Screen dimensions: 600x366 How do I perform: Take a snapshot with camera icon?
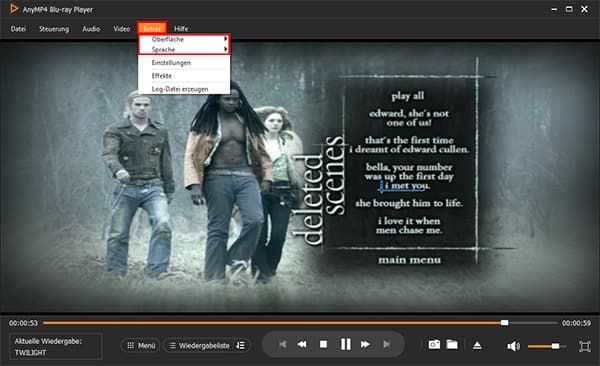coord(434,345)
